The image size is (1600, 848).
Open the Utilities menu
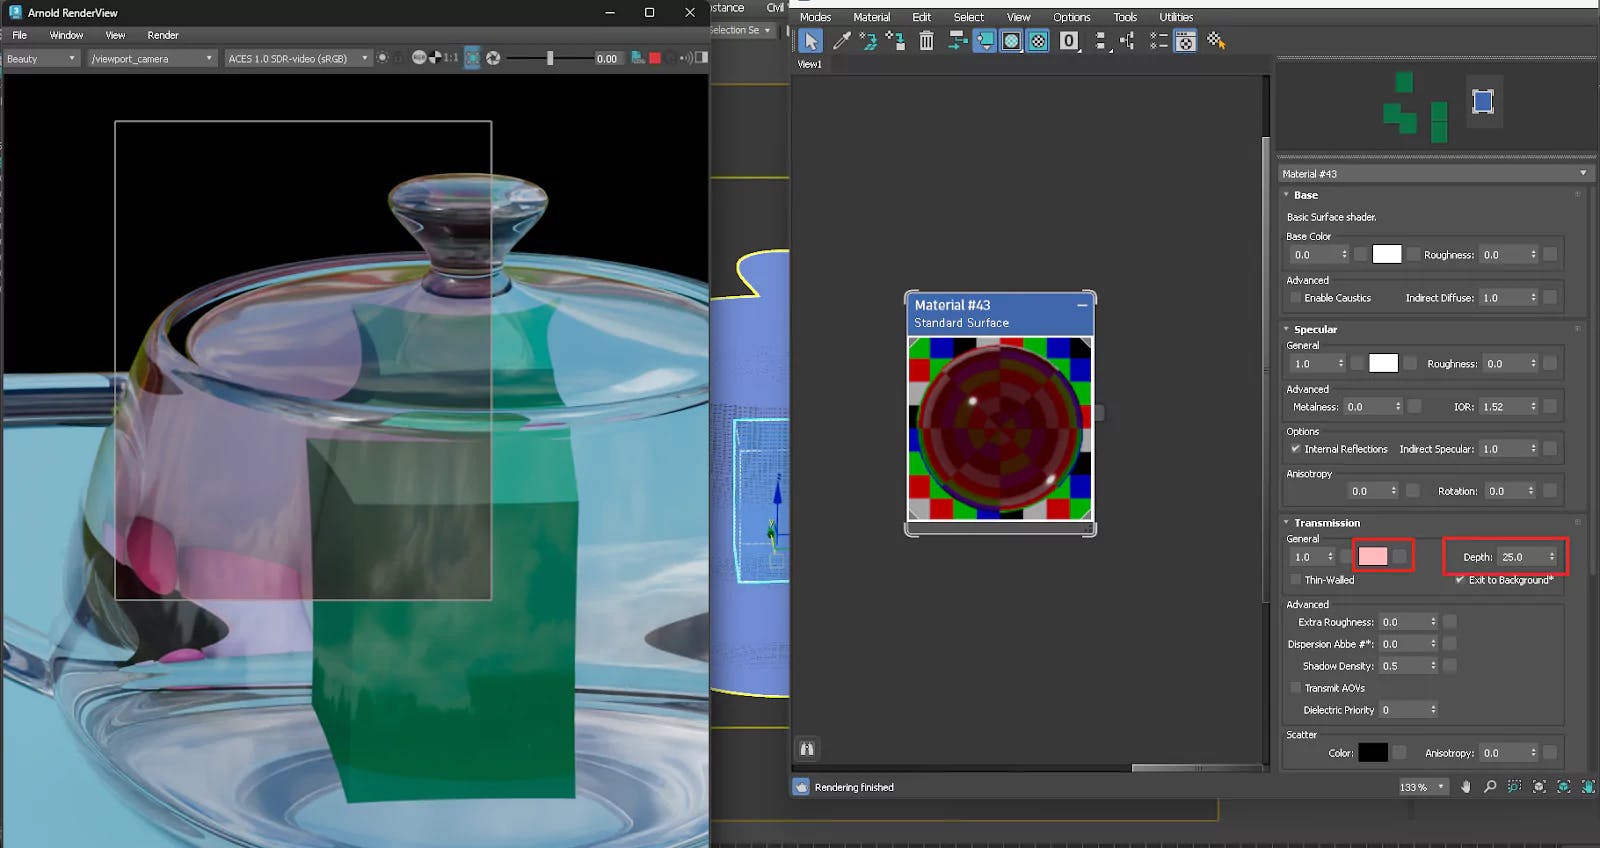coord(1176,17)
